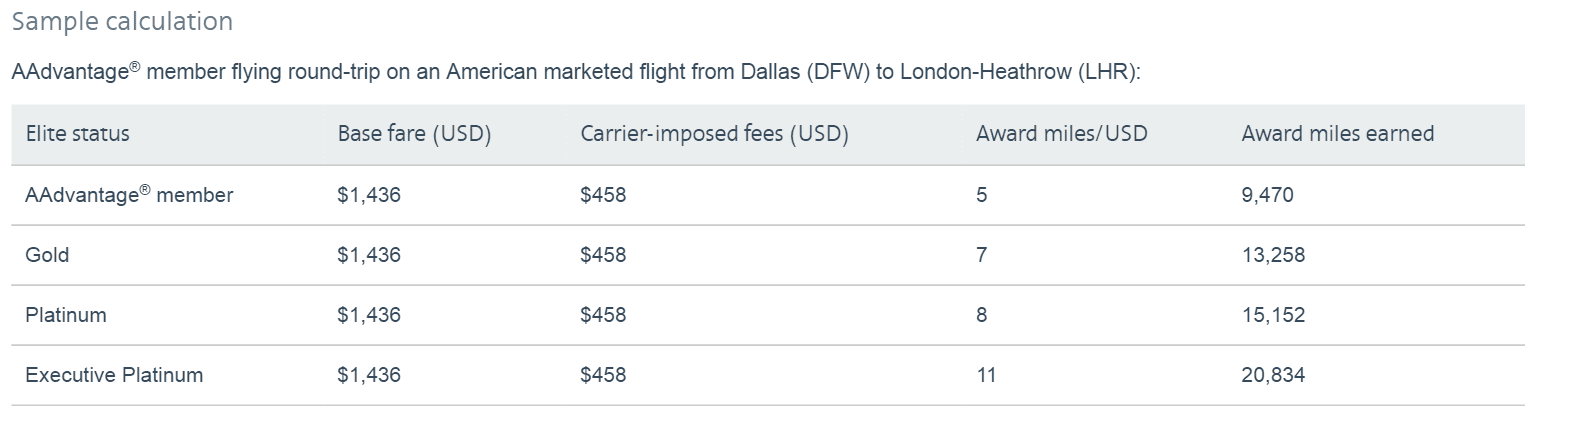Click the Executive Platinum row label
This screenshot has height=422, width=1569.
[x=114, y=375]
